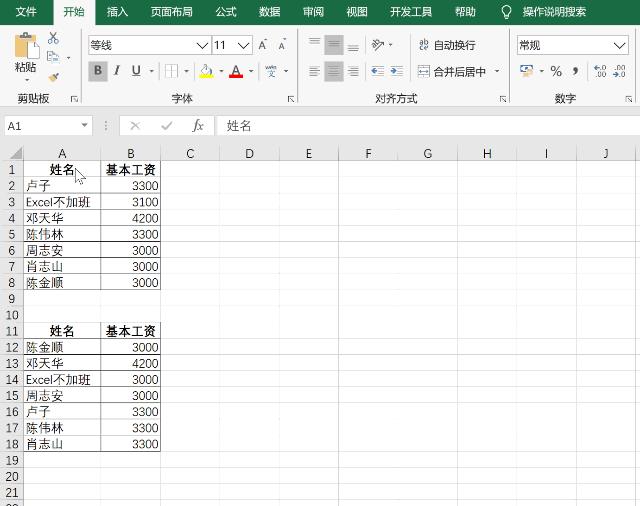This screenshot has width=640, height=506.
Task: Click the text orientation icon
Action: tap(378, 45)
